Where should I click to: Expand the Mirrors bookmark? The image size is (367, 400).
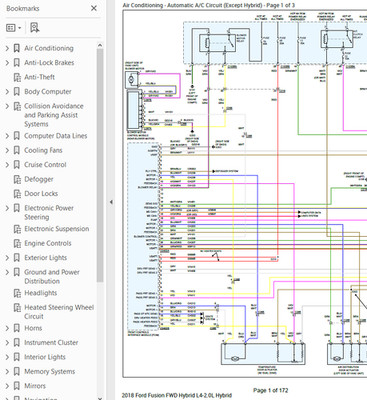click(7, 386)
